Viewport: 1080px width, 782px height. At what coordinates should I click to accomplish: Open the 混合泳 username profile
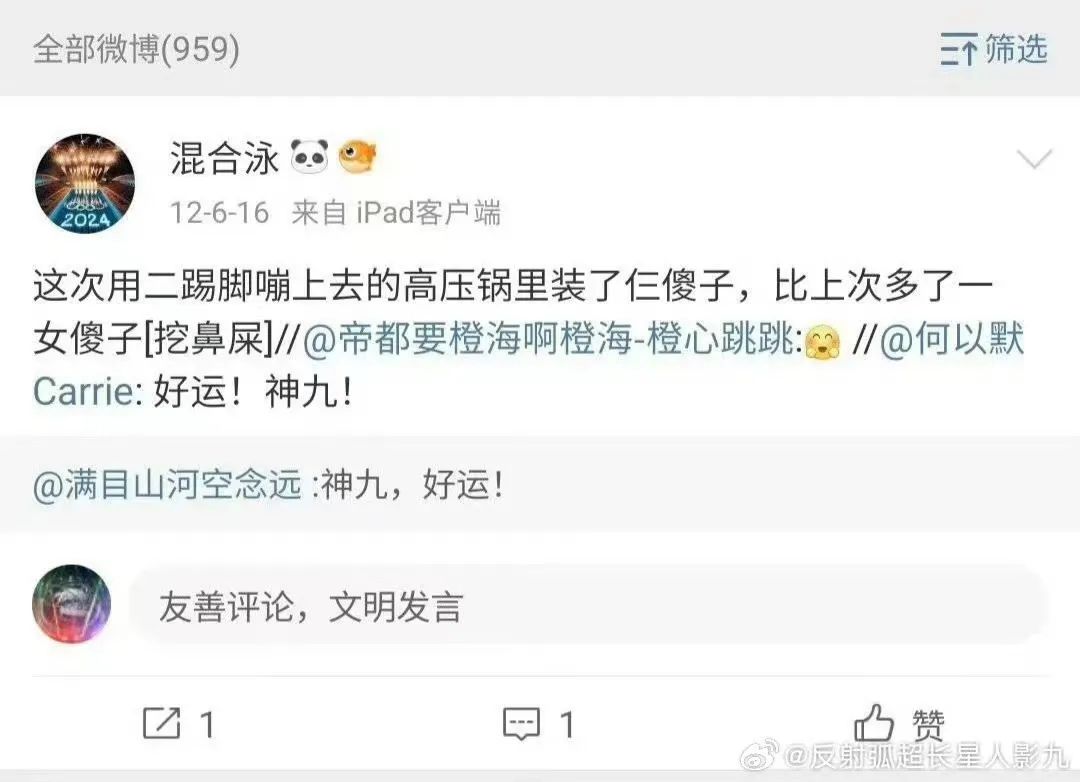(x=225, y=158)
